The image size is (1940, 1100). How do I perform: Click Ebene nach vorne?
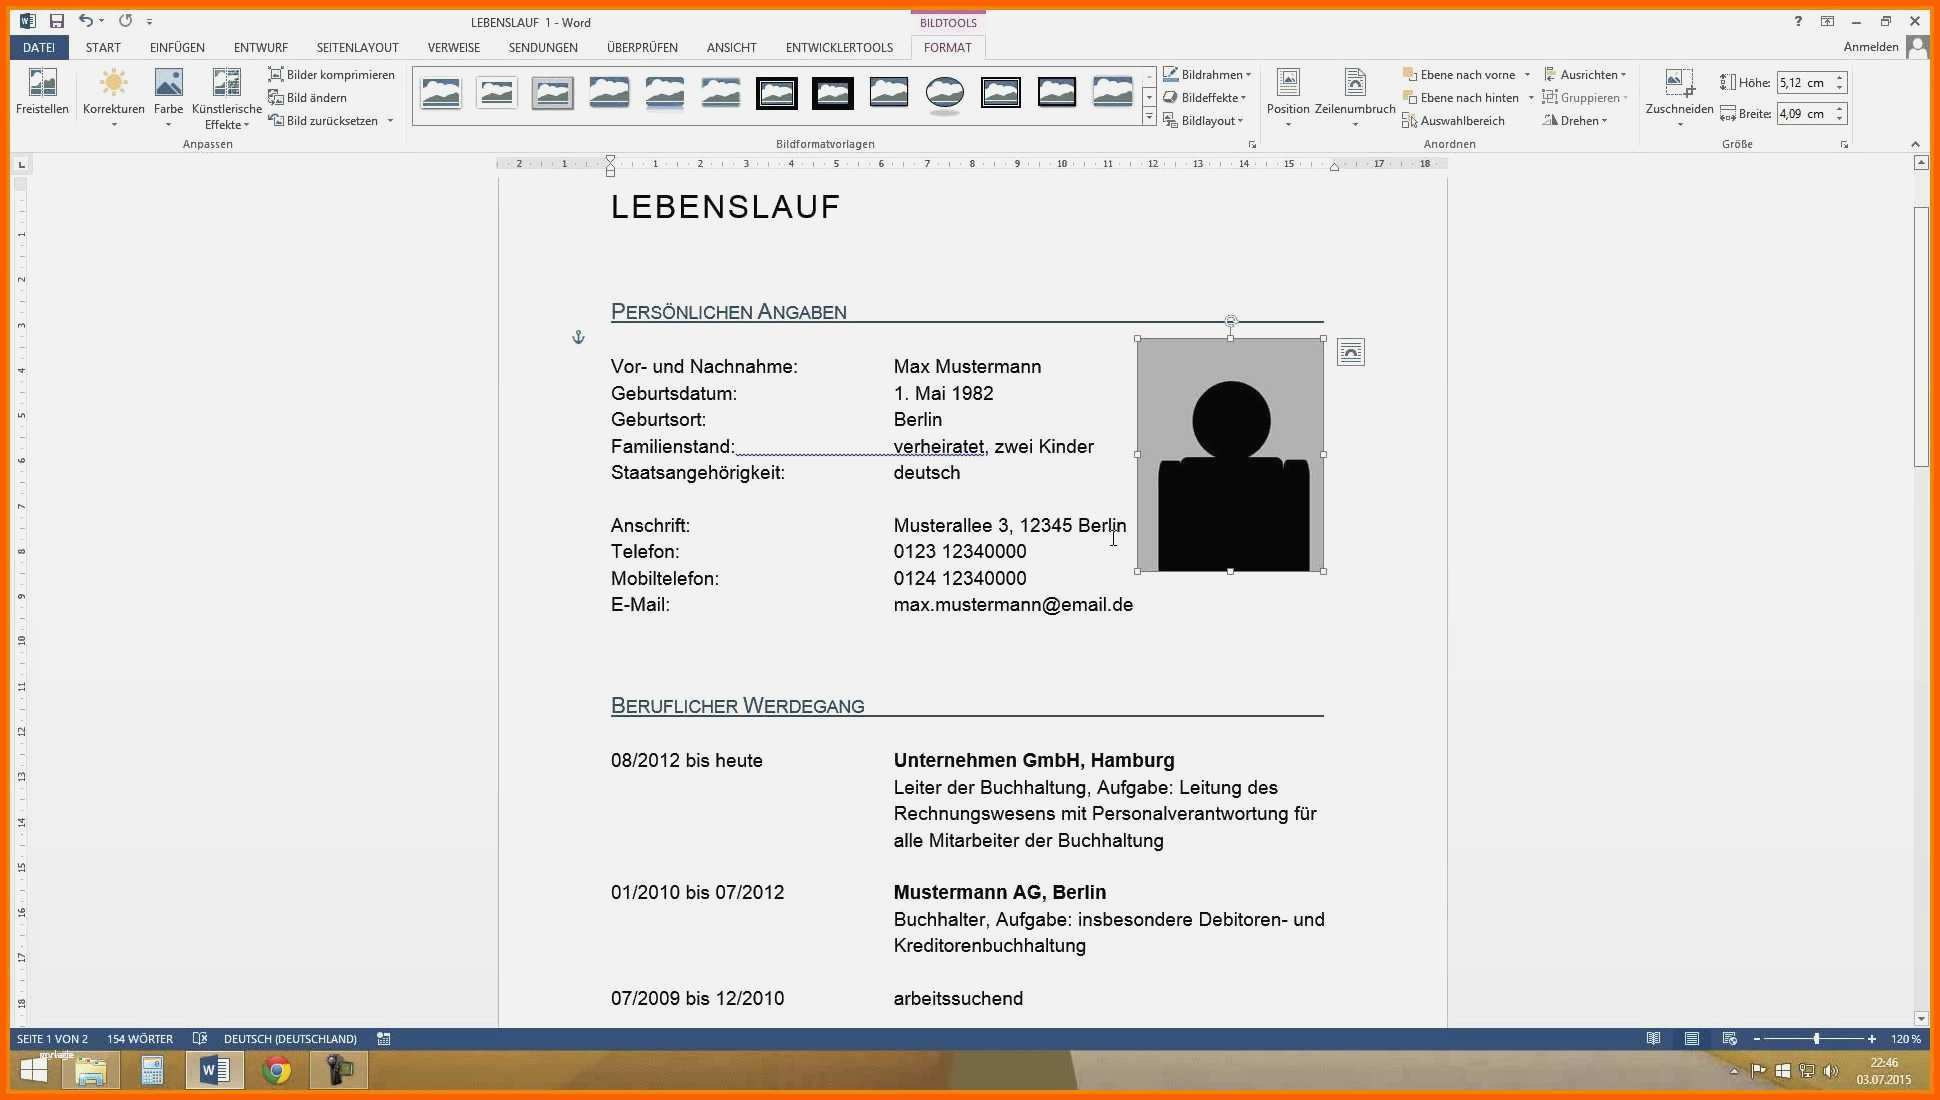(1460, 75)
